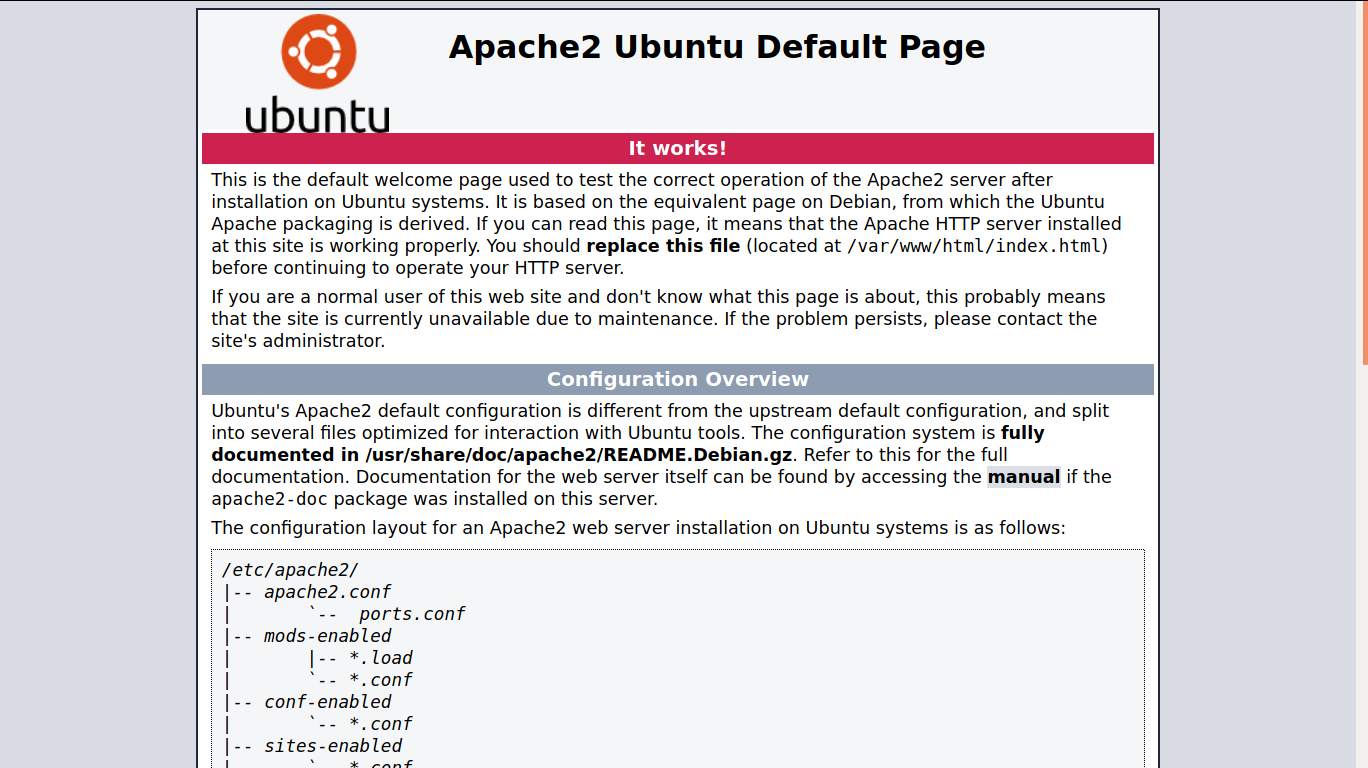Click the "Configuration Overview" section header
The width and height of the screenshot is (1368, 768).
pyautogui.click(x=678, y=379)
